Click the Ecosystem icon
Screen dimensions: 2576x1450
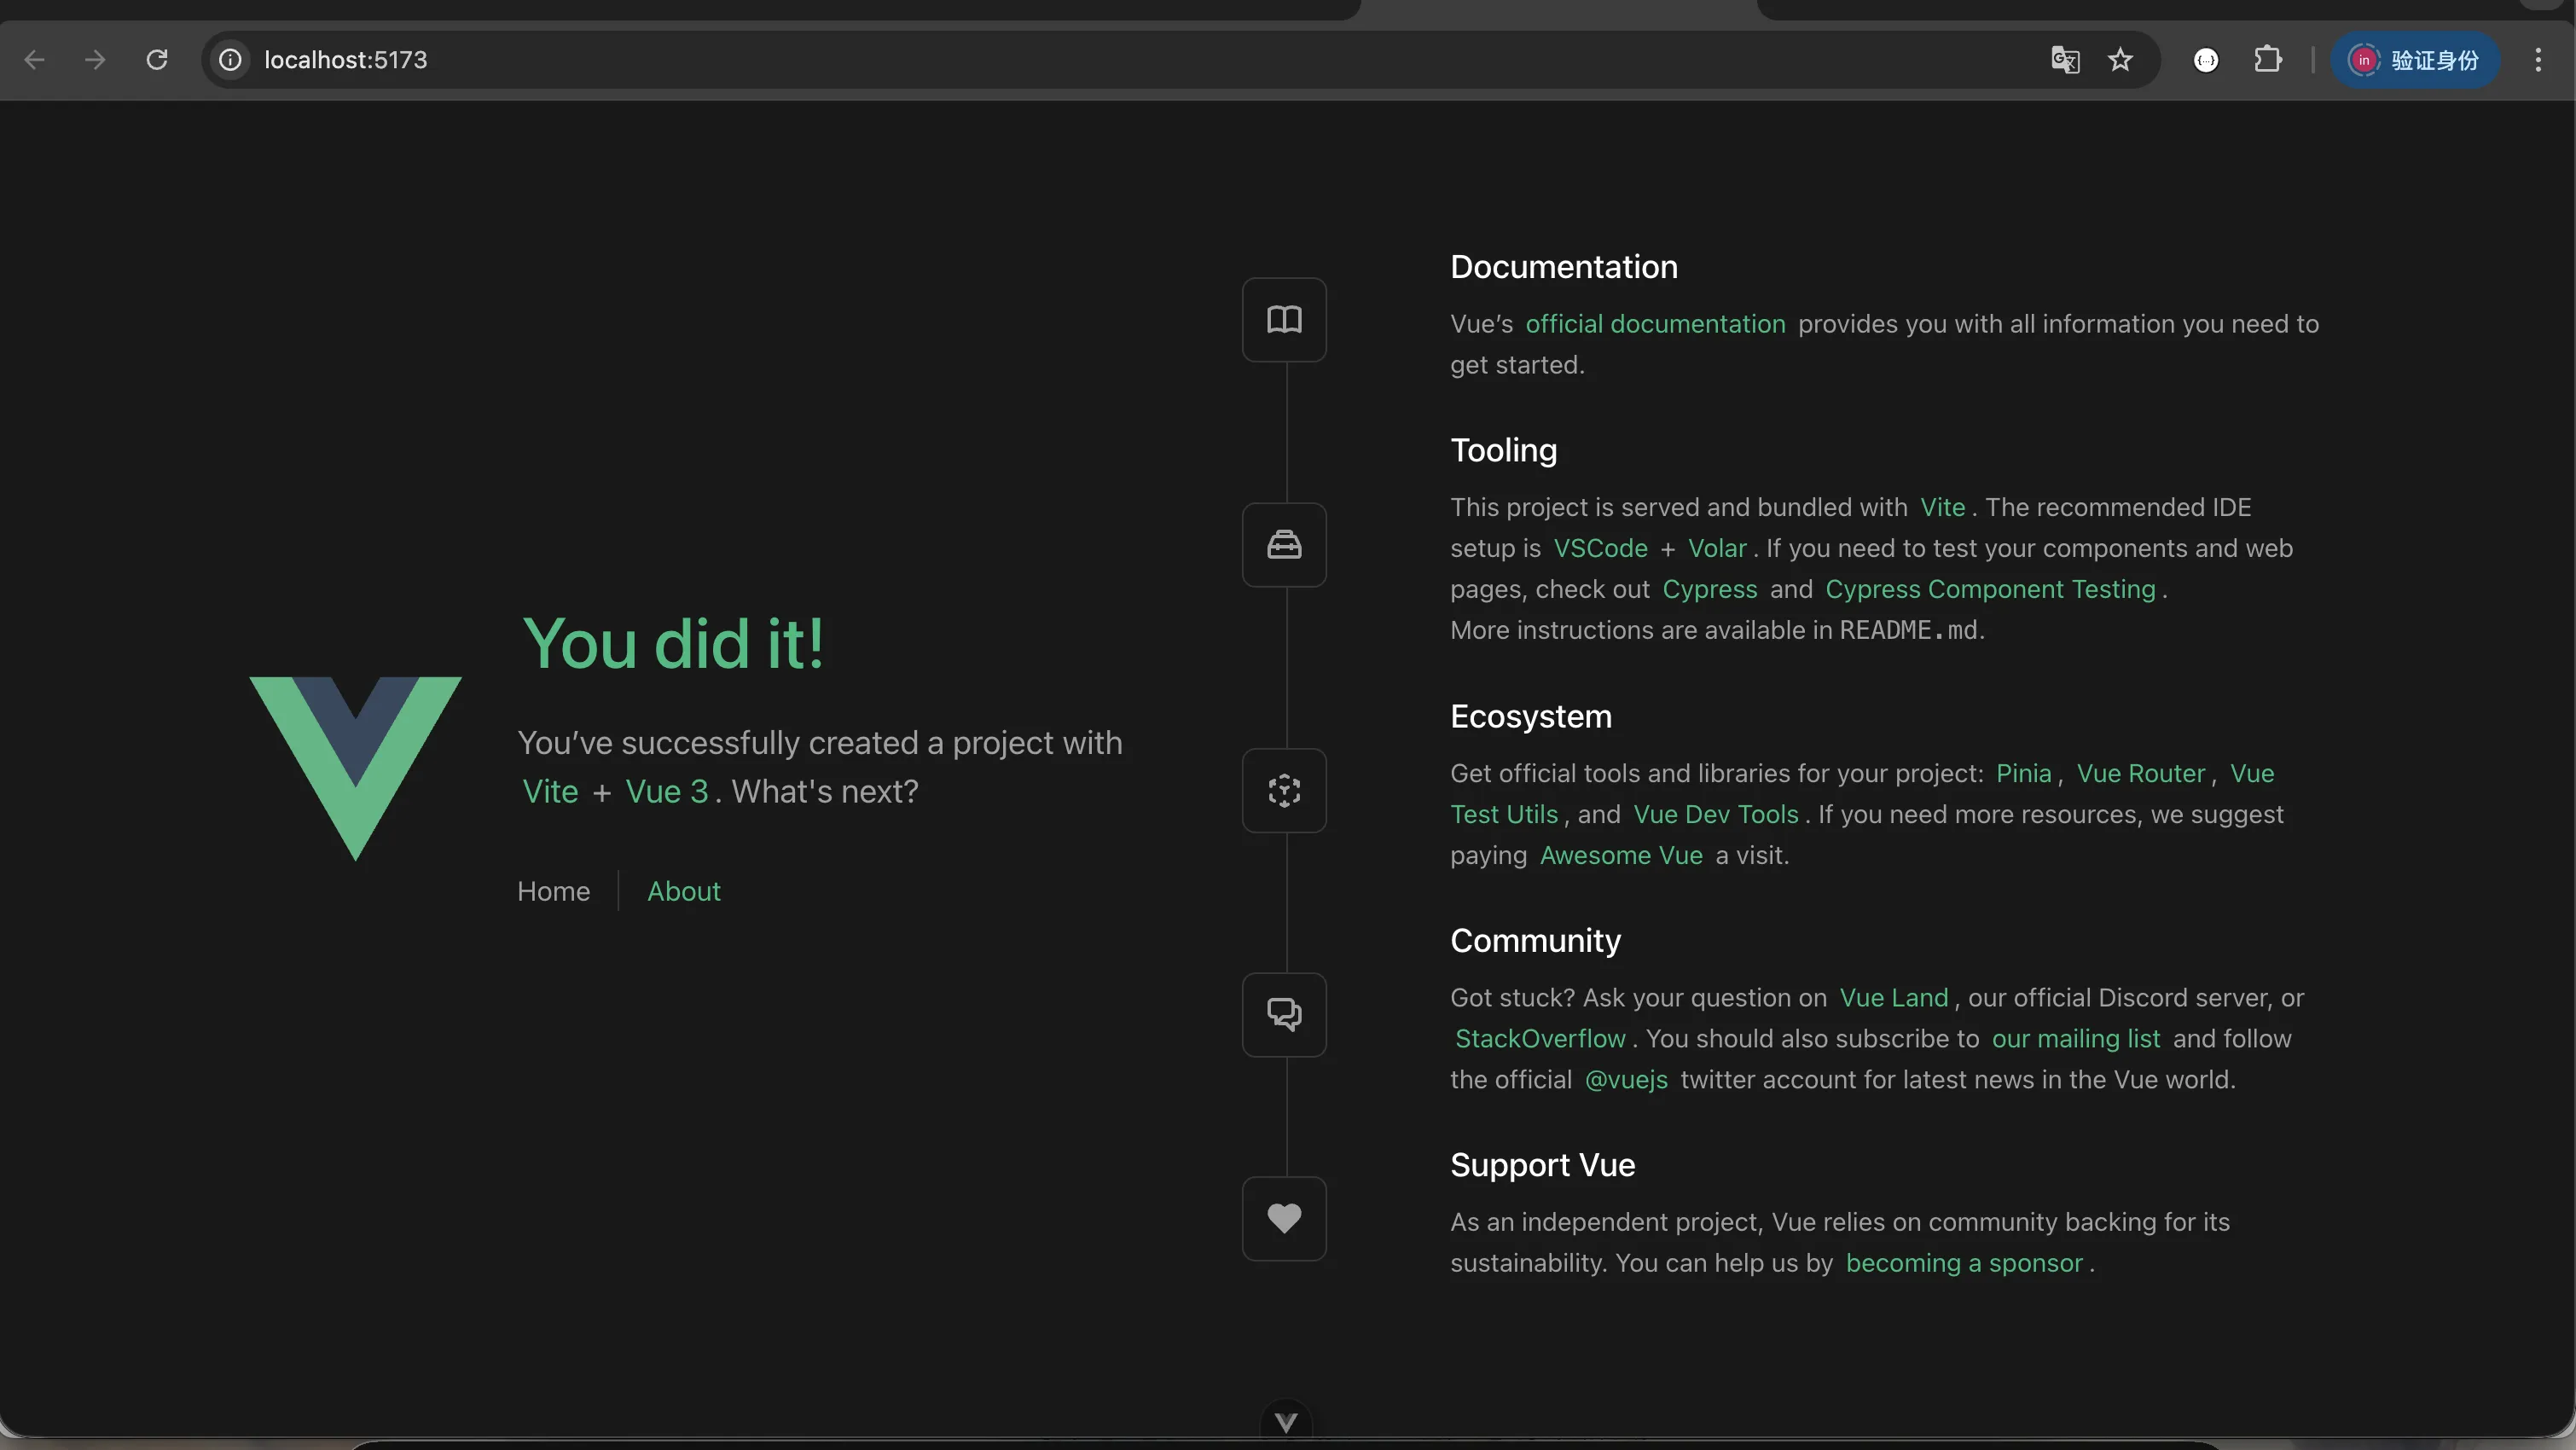(x=1284, y=791)
